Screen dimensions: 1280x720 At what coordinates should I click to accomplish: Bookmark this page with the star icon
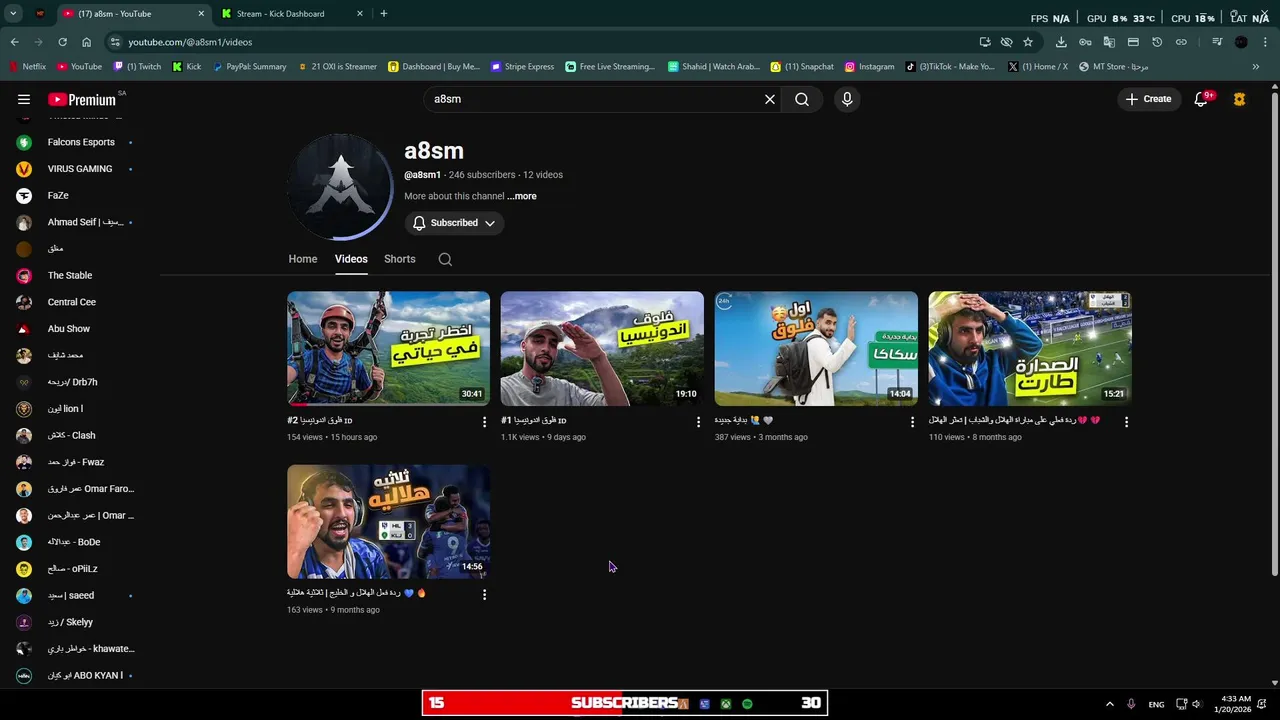(x=1028, y=42)
